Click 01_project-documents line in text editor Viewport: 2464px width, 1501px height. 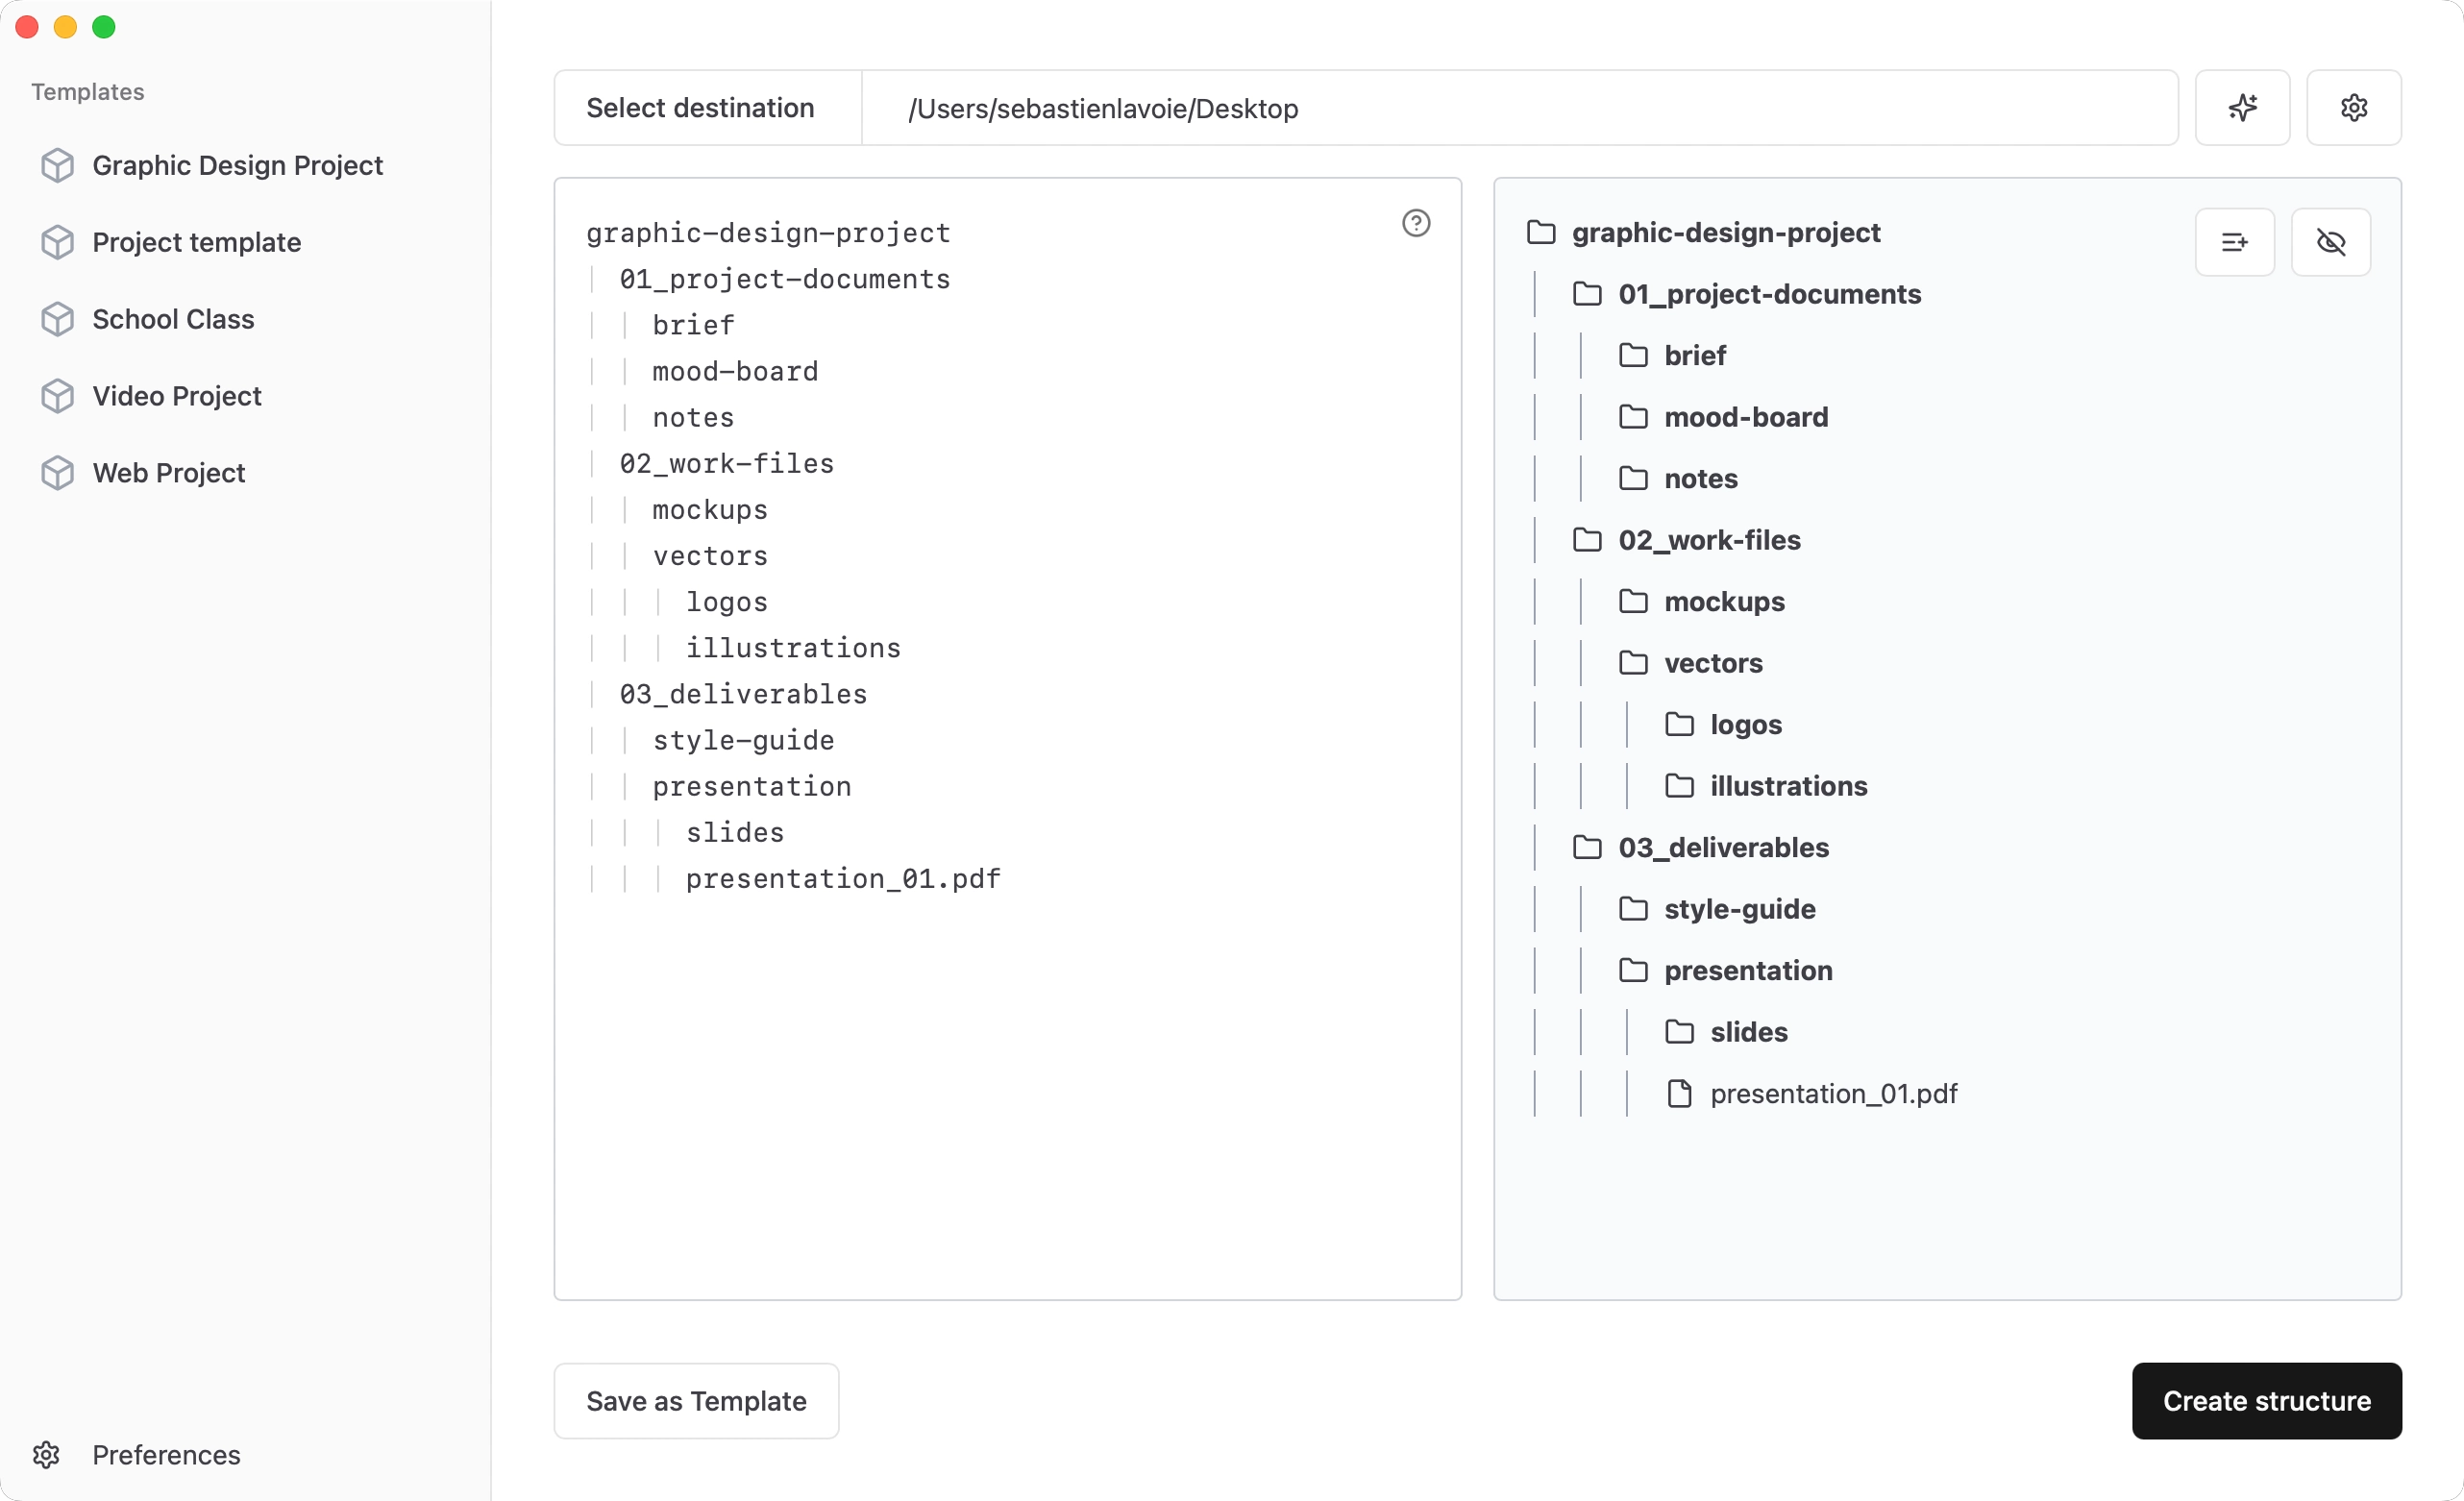(784, 279)
